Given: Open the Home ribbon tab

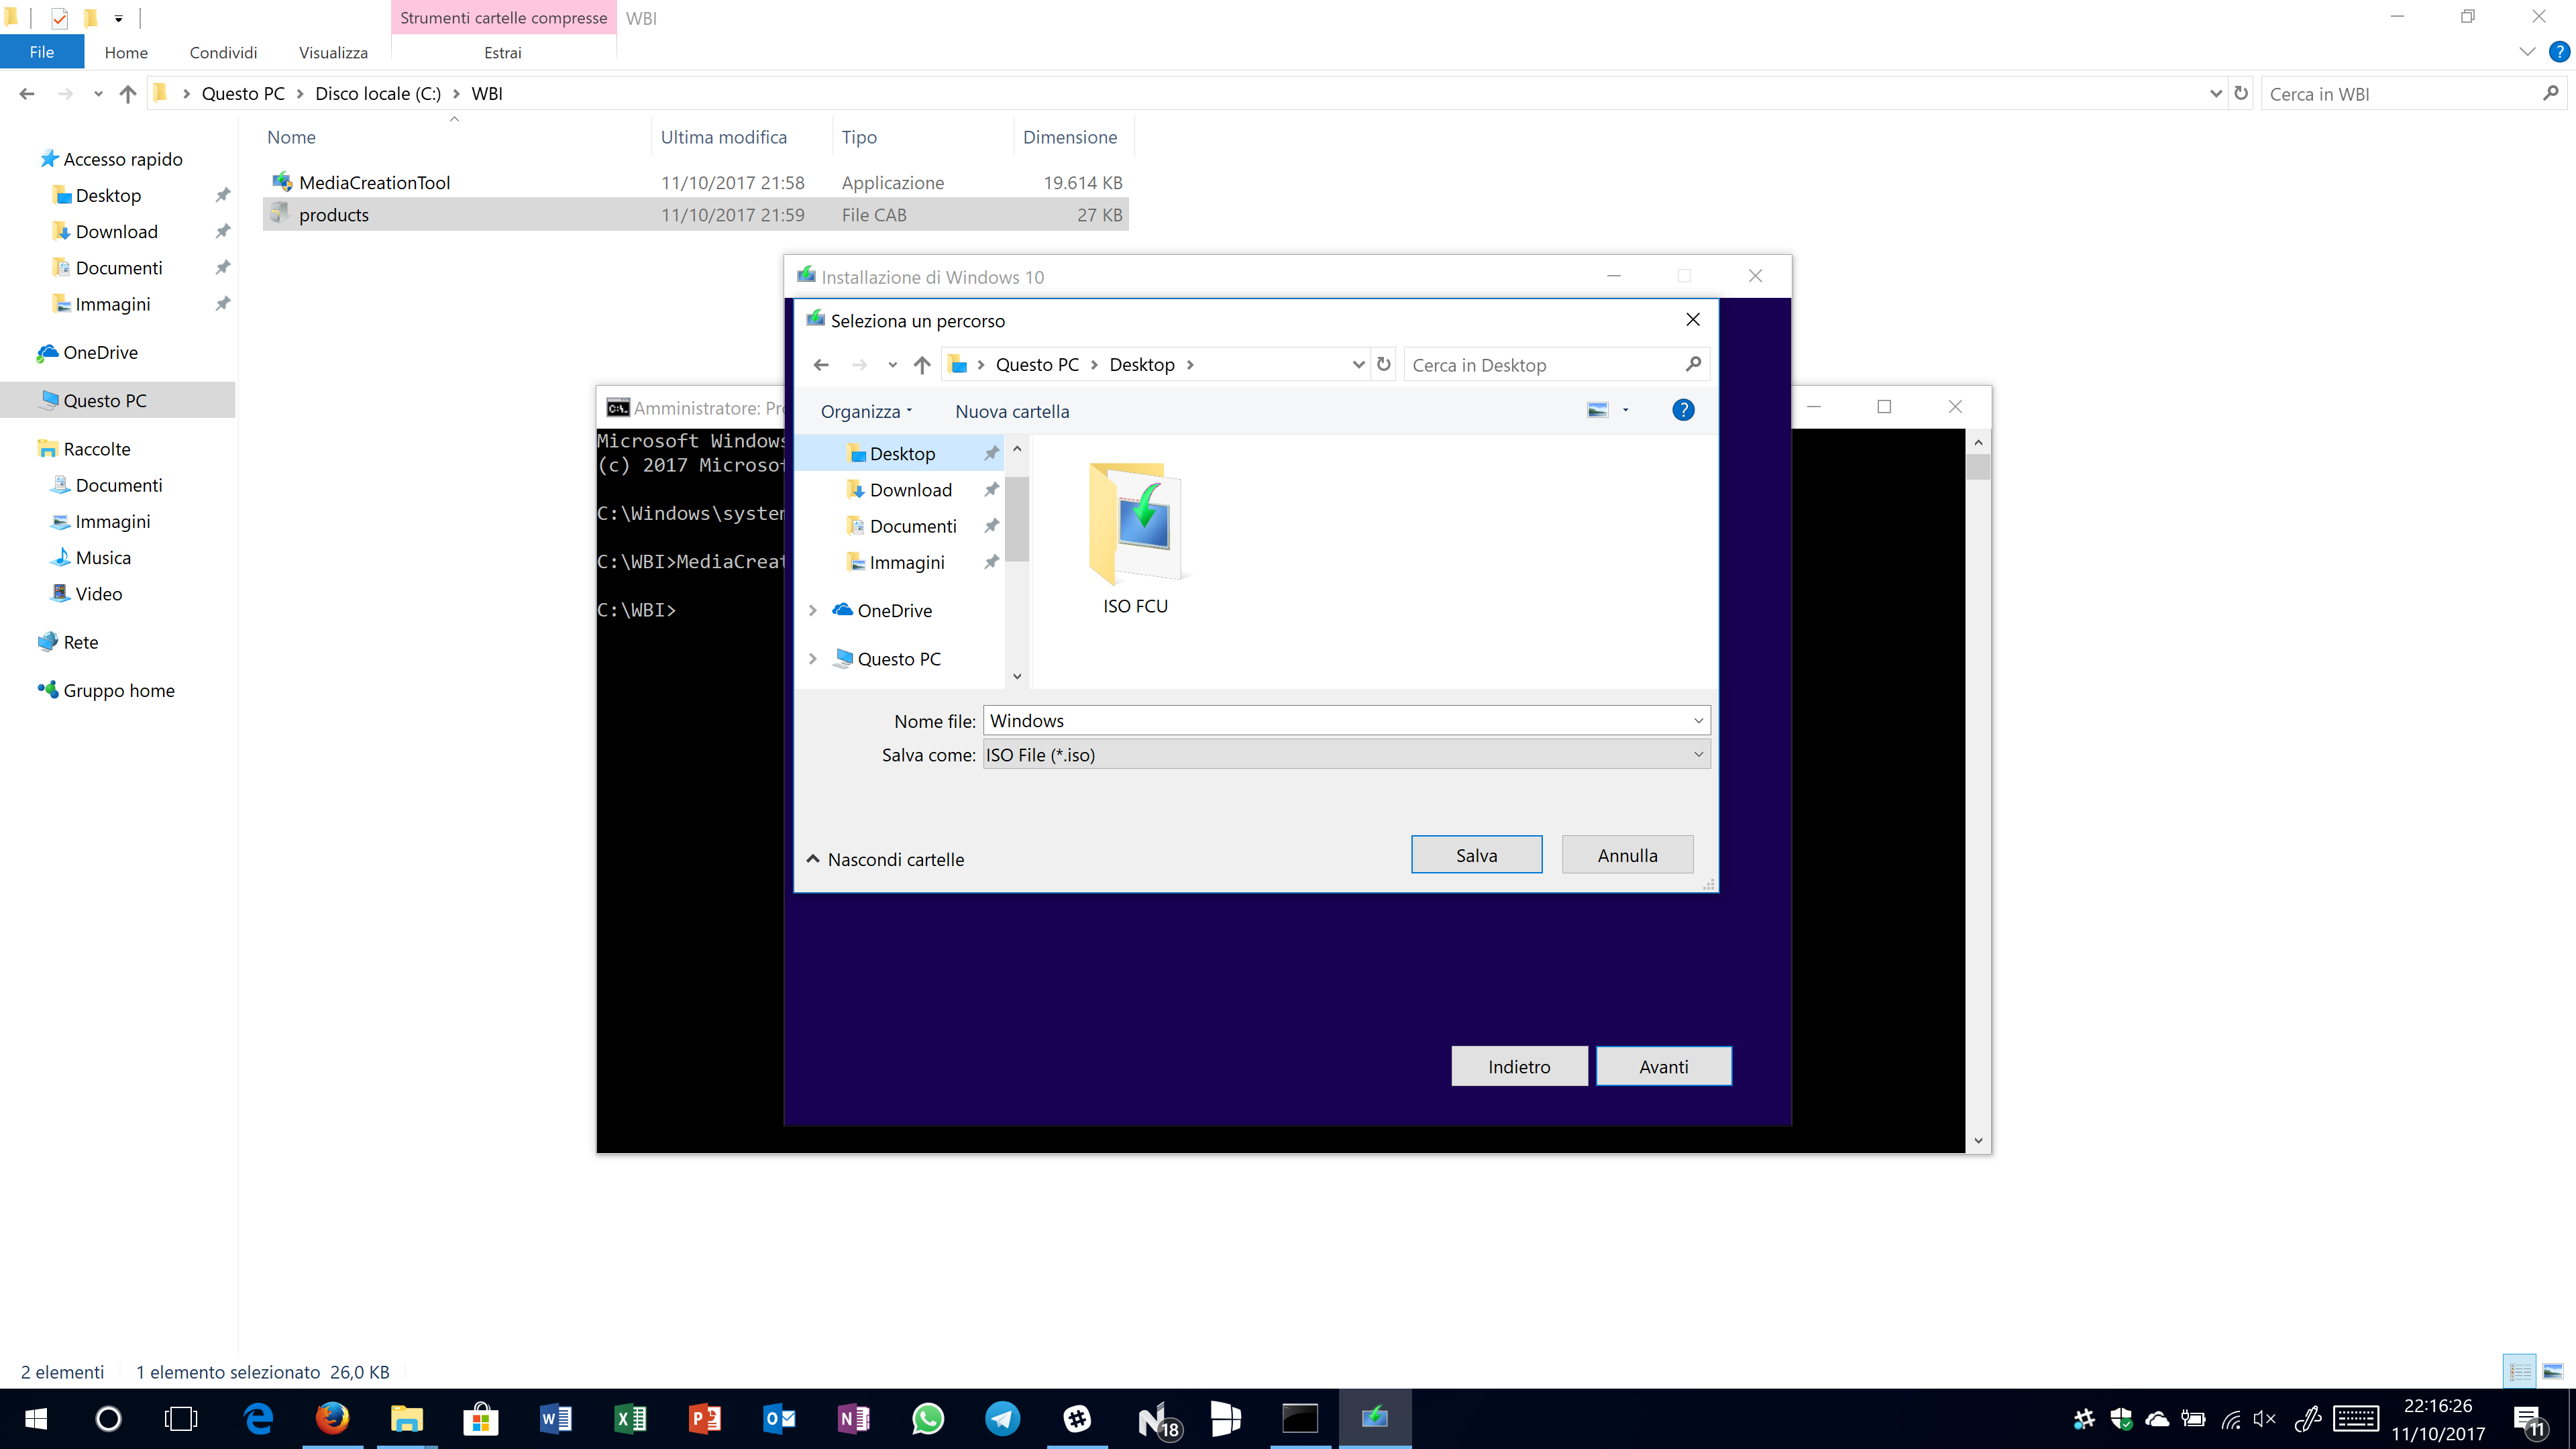Looking at the screenshot, I should 126,52.
